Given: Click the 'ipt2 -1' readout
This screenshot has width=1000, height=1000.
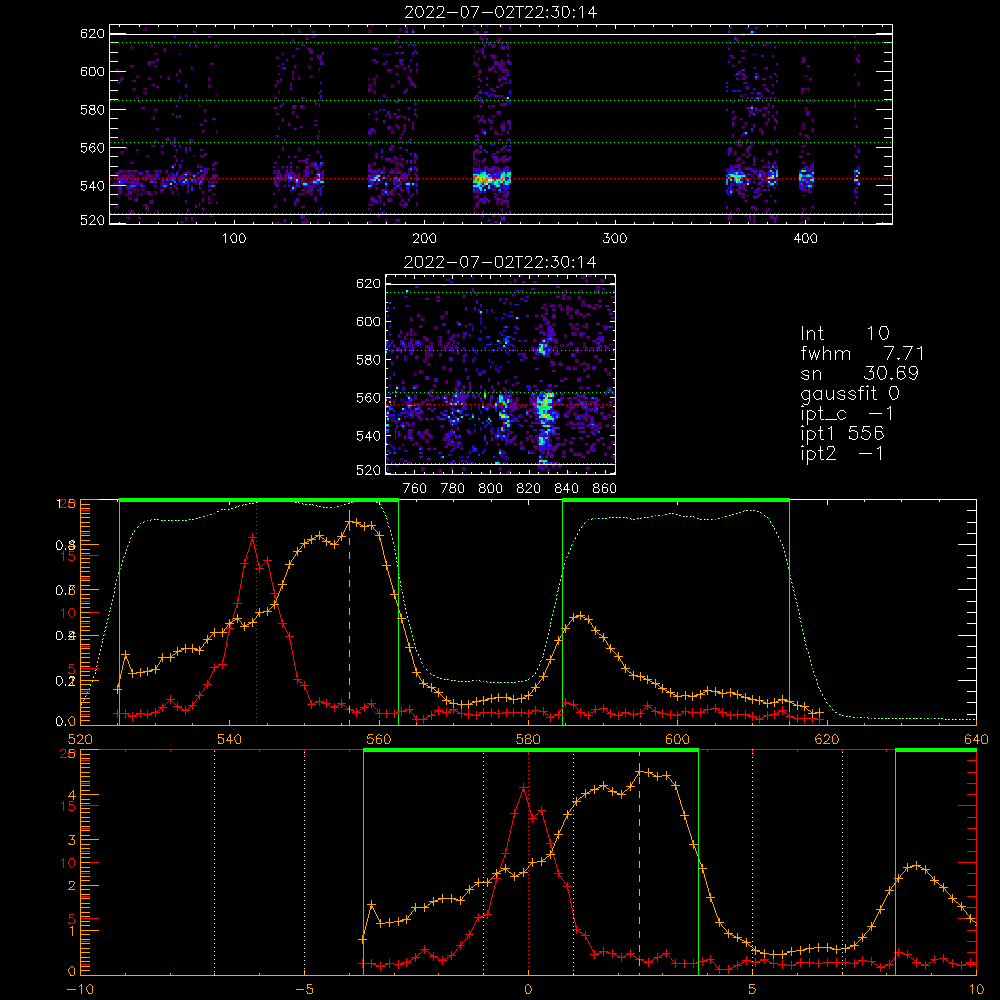Looking at the screenshot, I should (842, 453).
